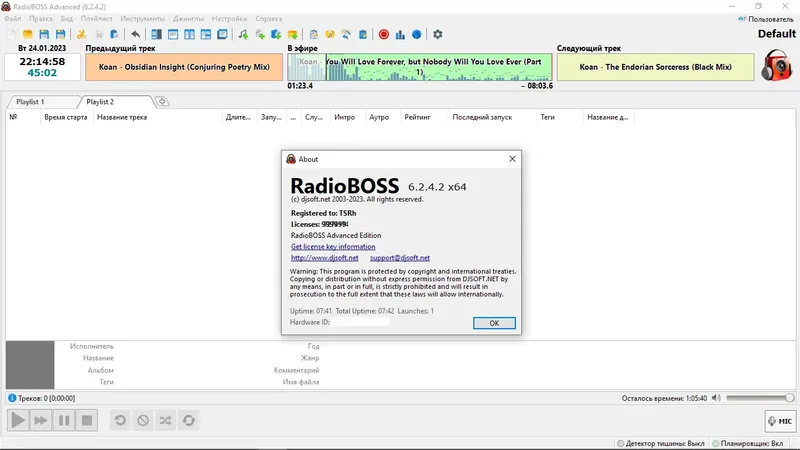Screen dimensions: 800x450
Task: Open the Джинглы menu
Action: (188, 19)
